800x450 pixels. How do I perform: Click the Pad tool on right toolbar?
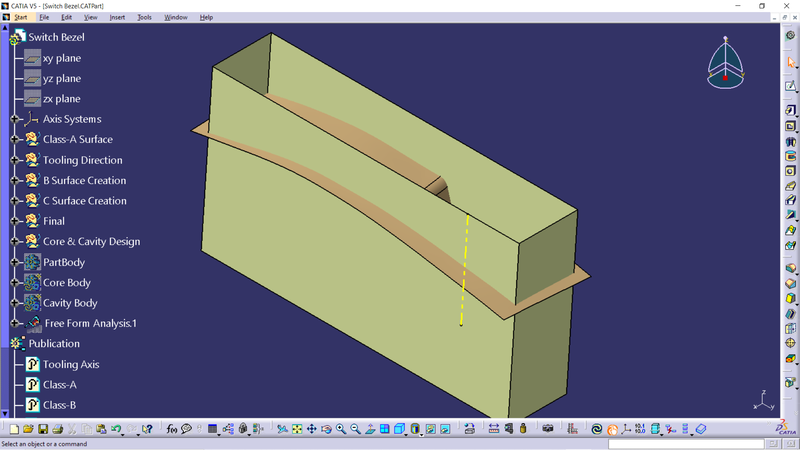pyautogui.click(x=790, y=110)
